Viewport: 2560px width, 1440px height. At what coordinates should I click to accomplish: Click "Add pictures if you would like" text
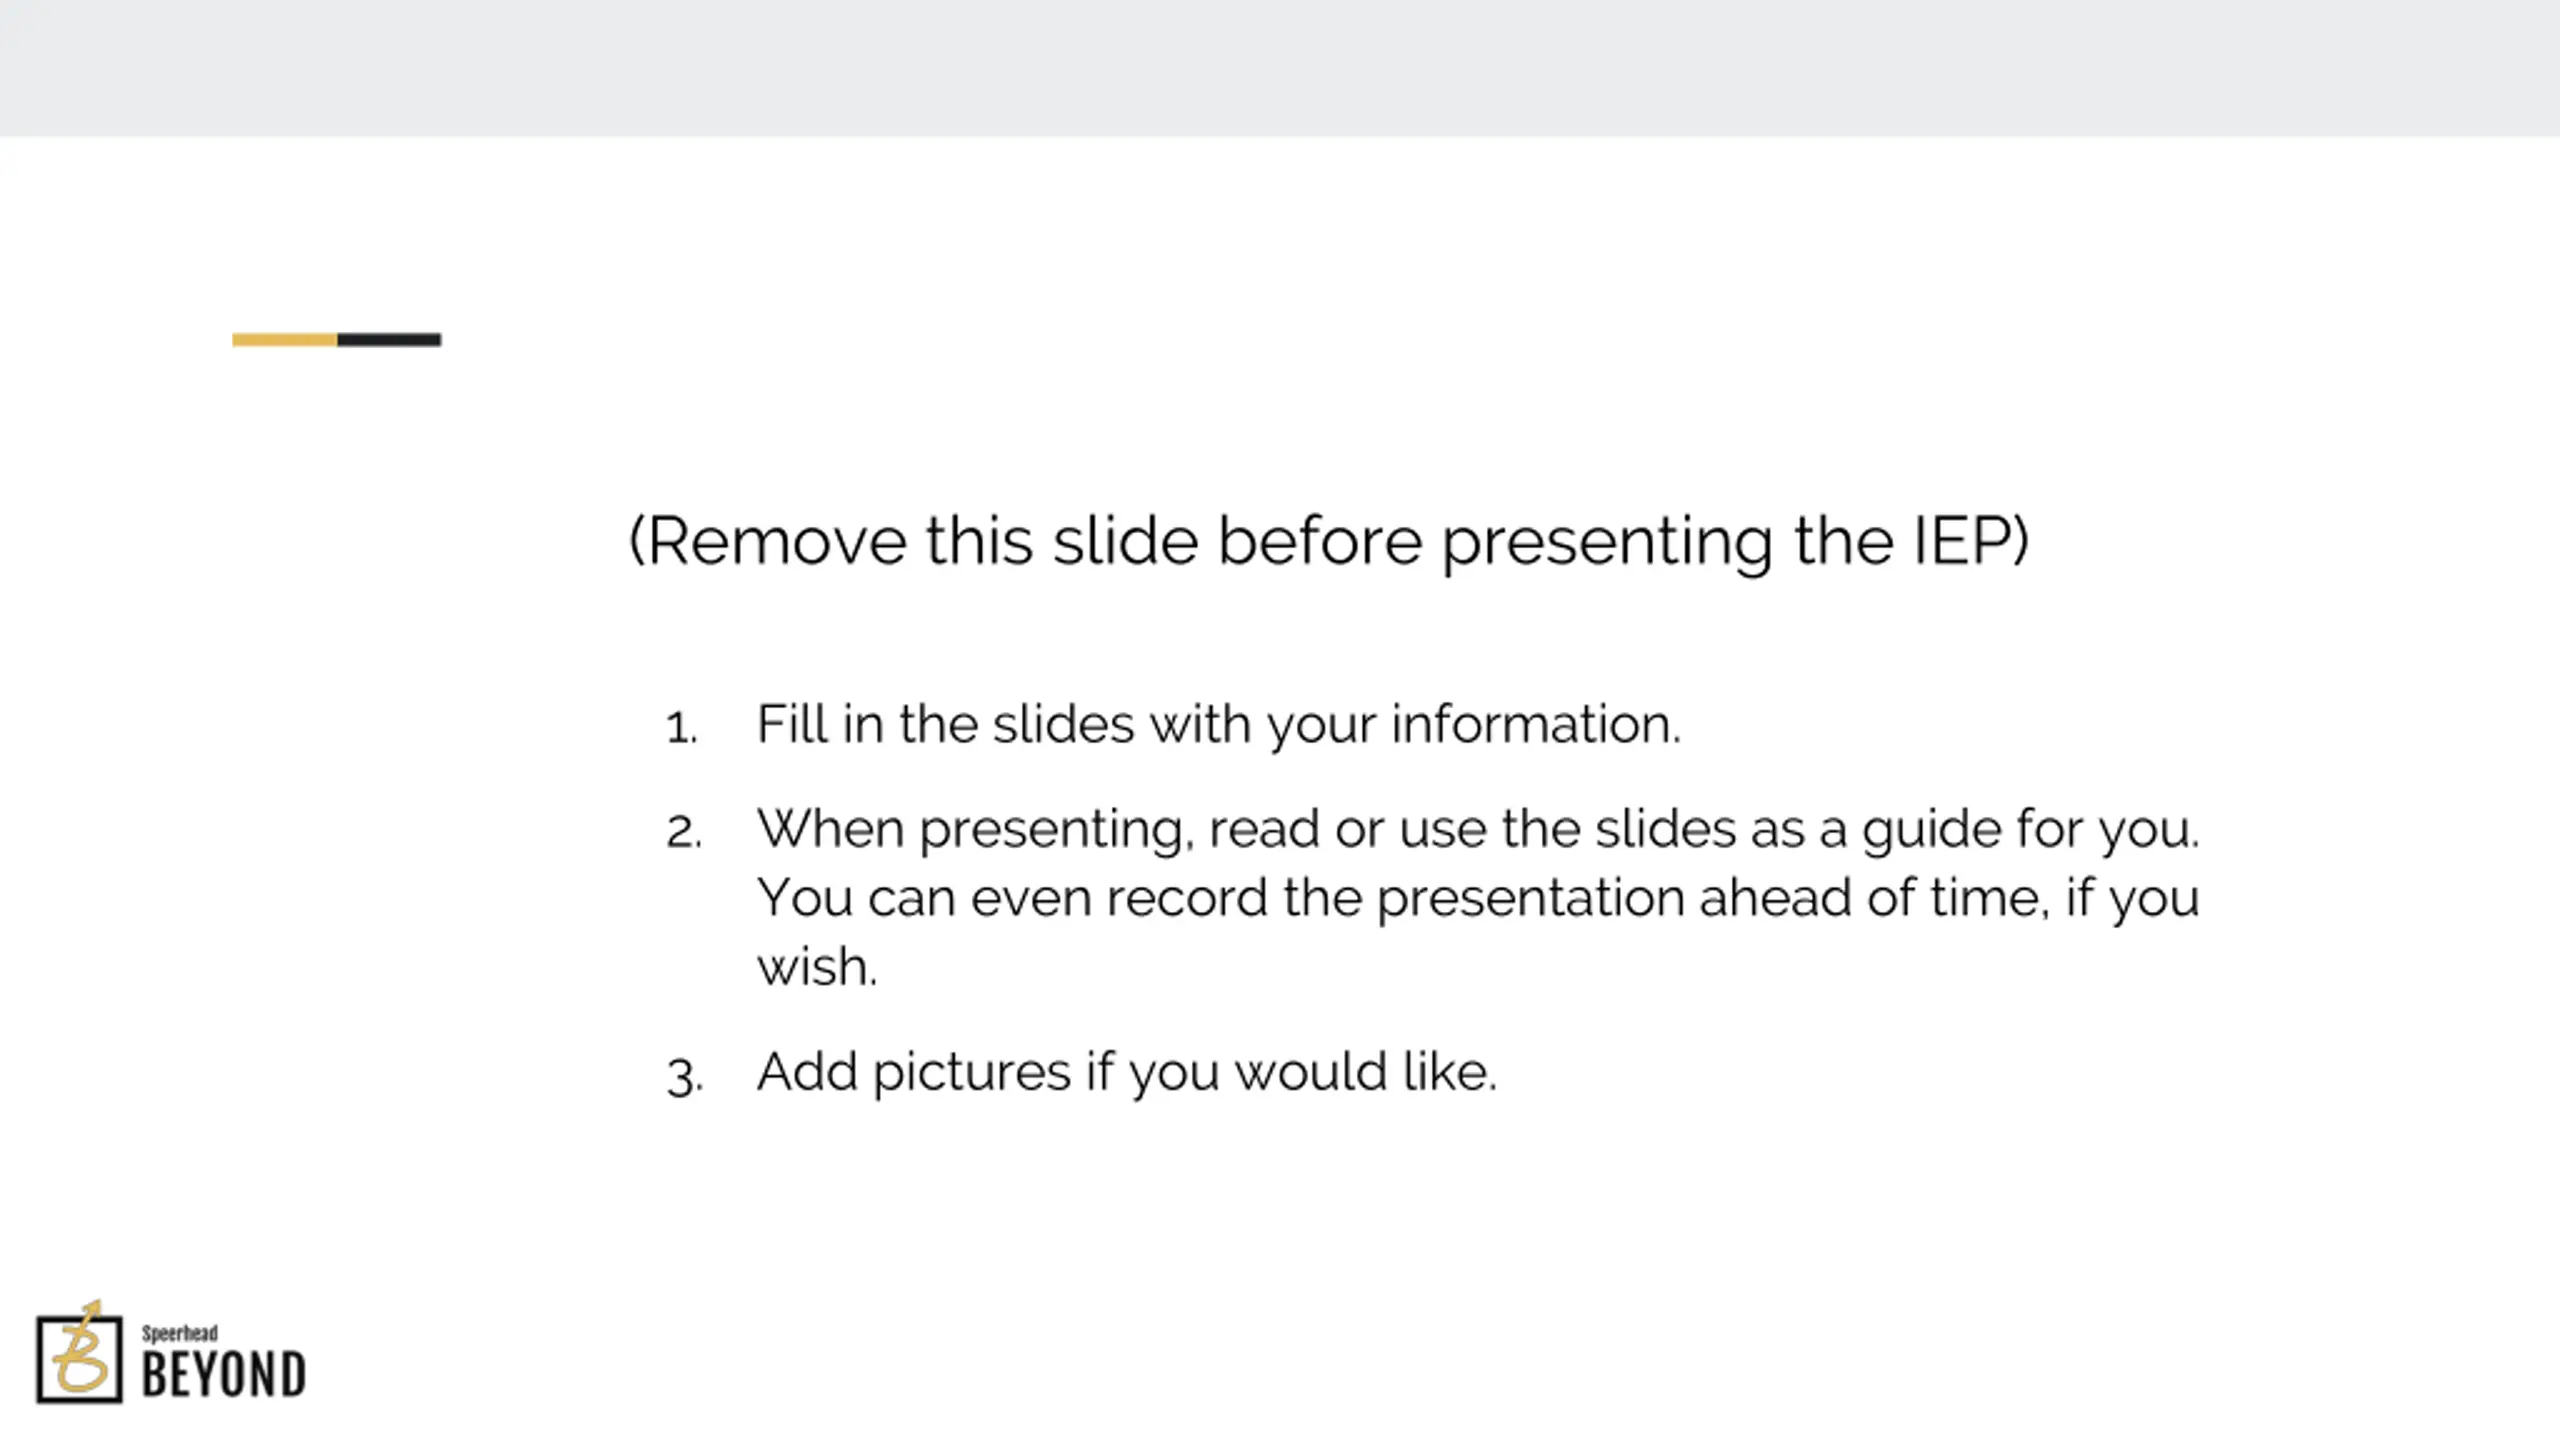pos(1126,1072)
